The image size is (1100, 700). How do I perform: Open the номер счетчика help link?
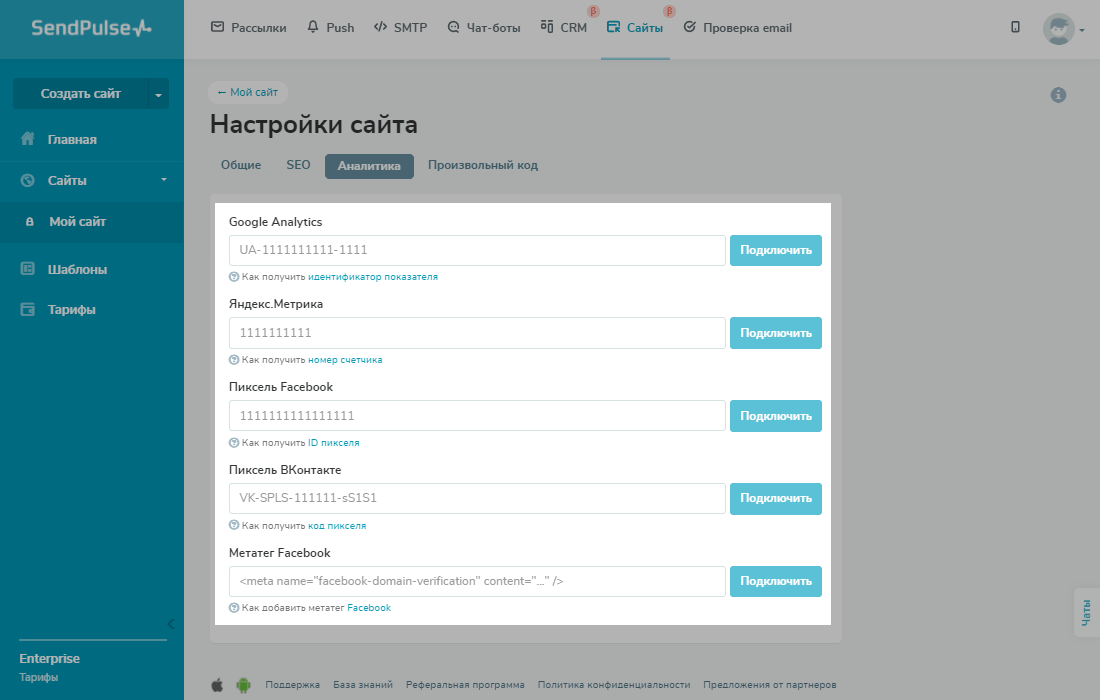point(345,360)
